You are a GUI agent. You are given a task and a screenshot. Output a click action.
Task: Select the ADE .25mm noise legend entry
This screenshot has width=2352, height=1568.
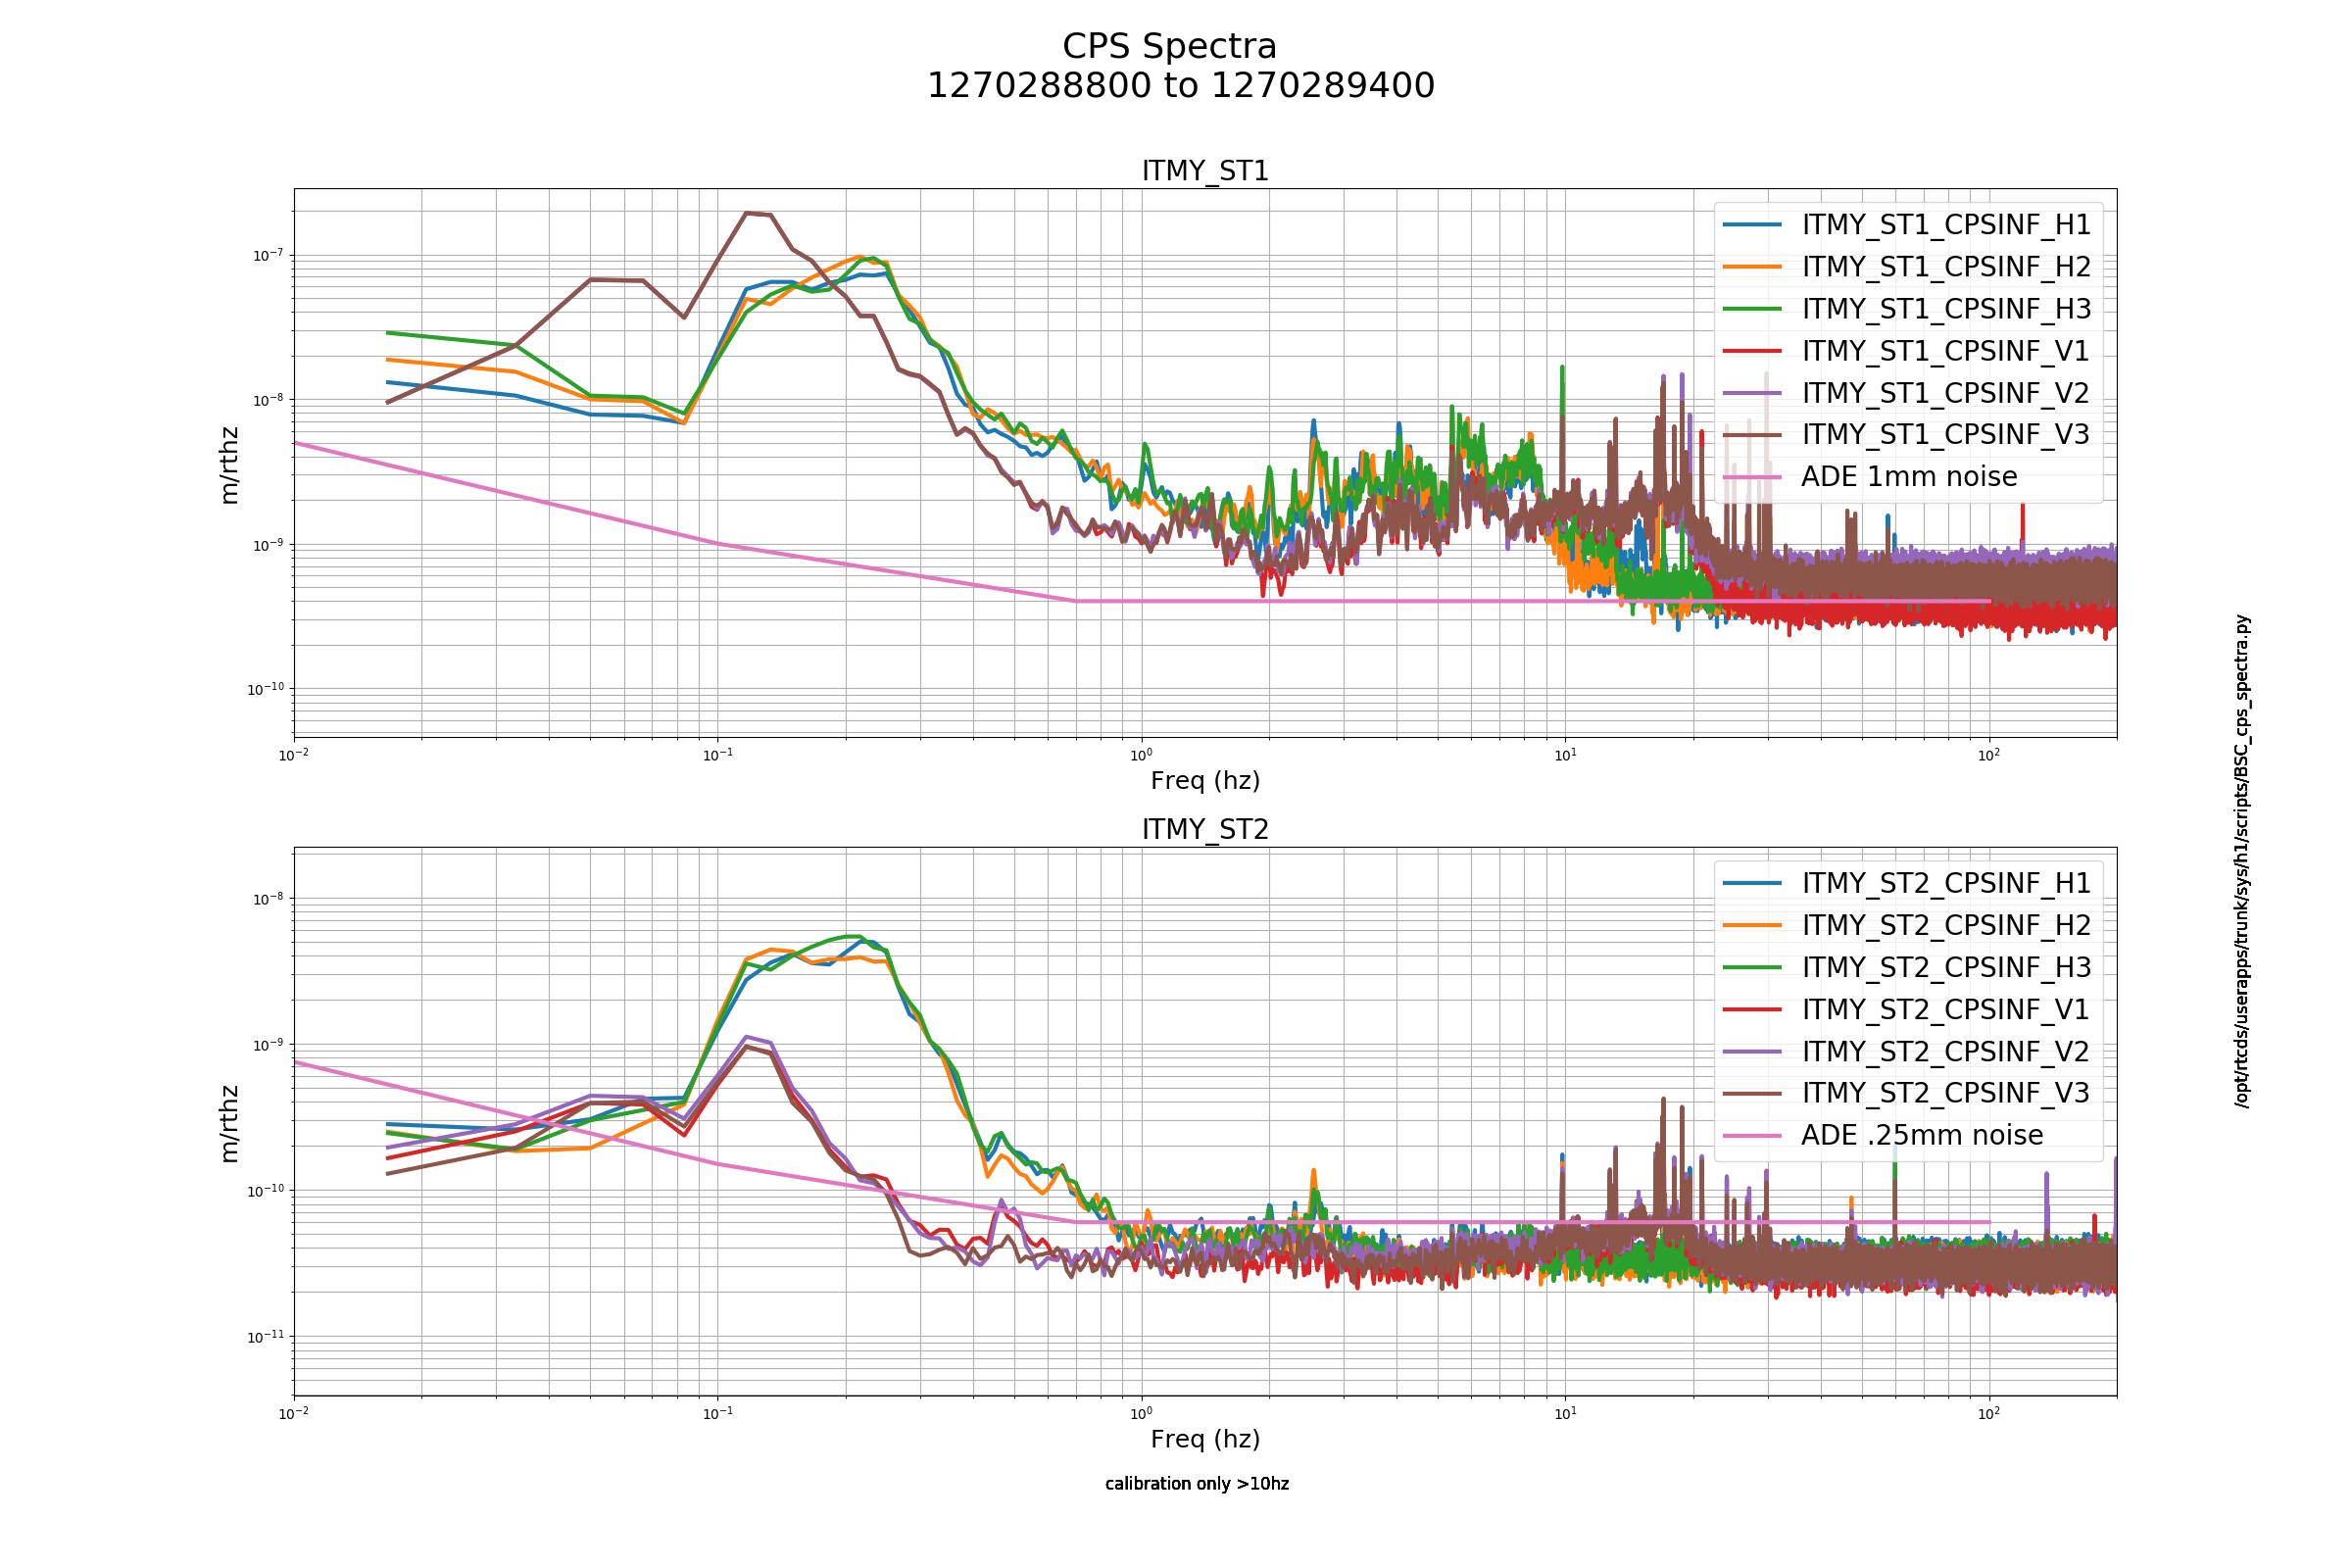click(1883, 1135)
